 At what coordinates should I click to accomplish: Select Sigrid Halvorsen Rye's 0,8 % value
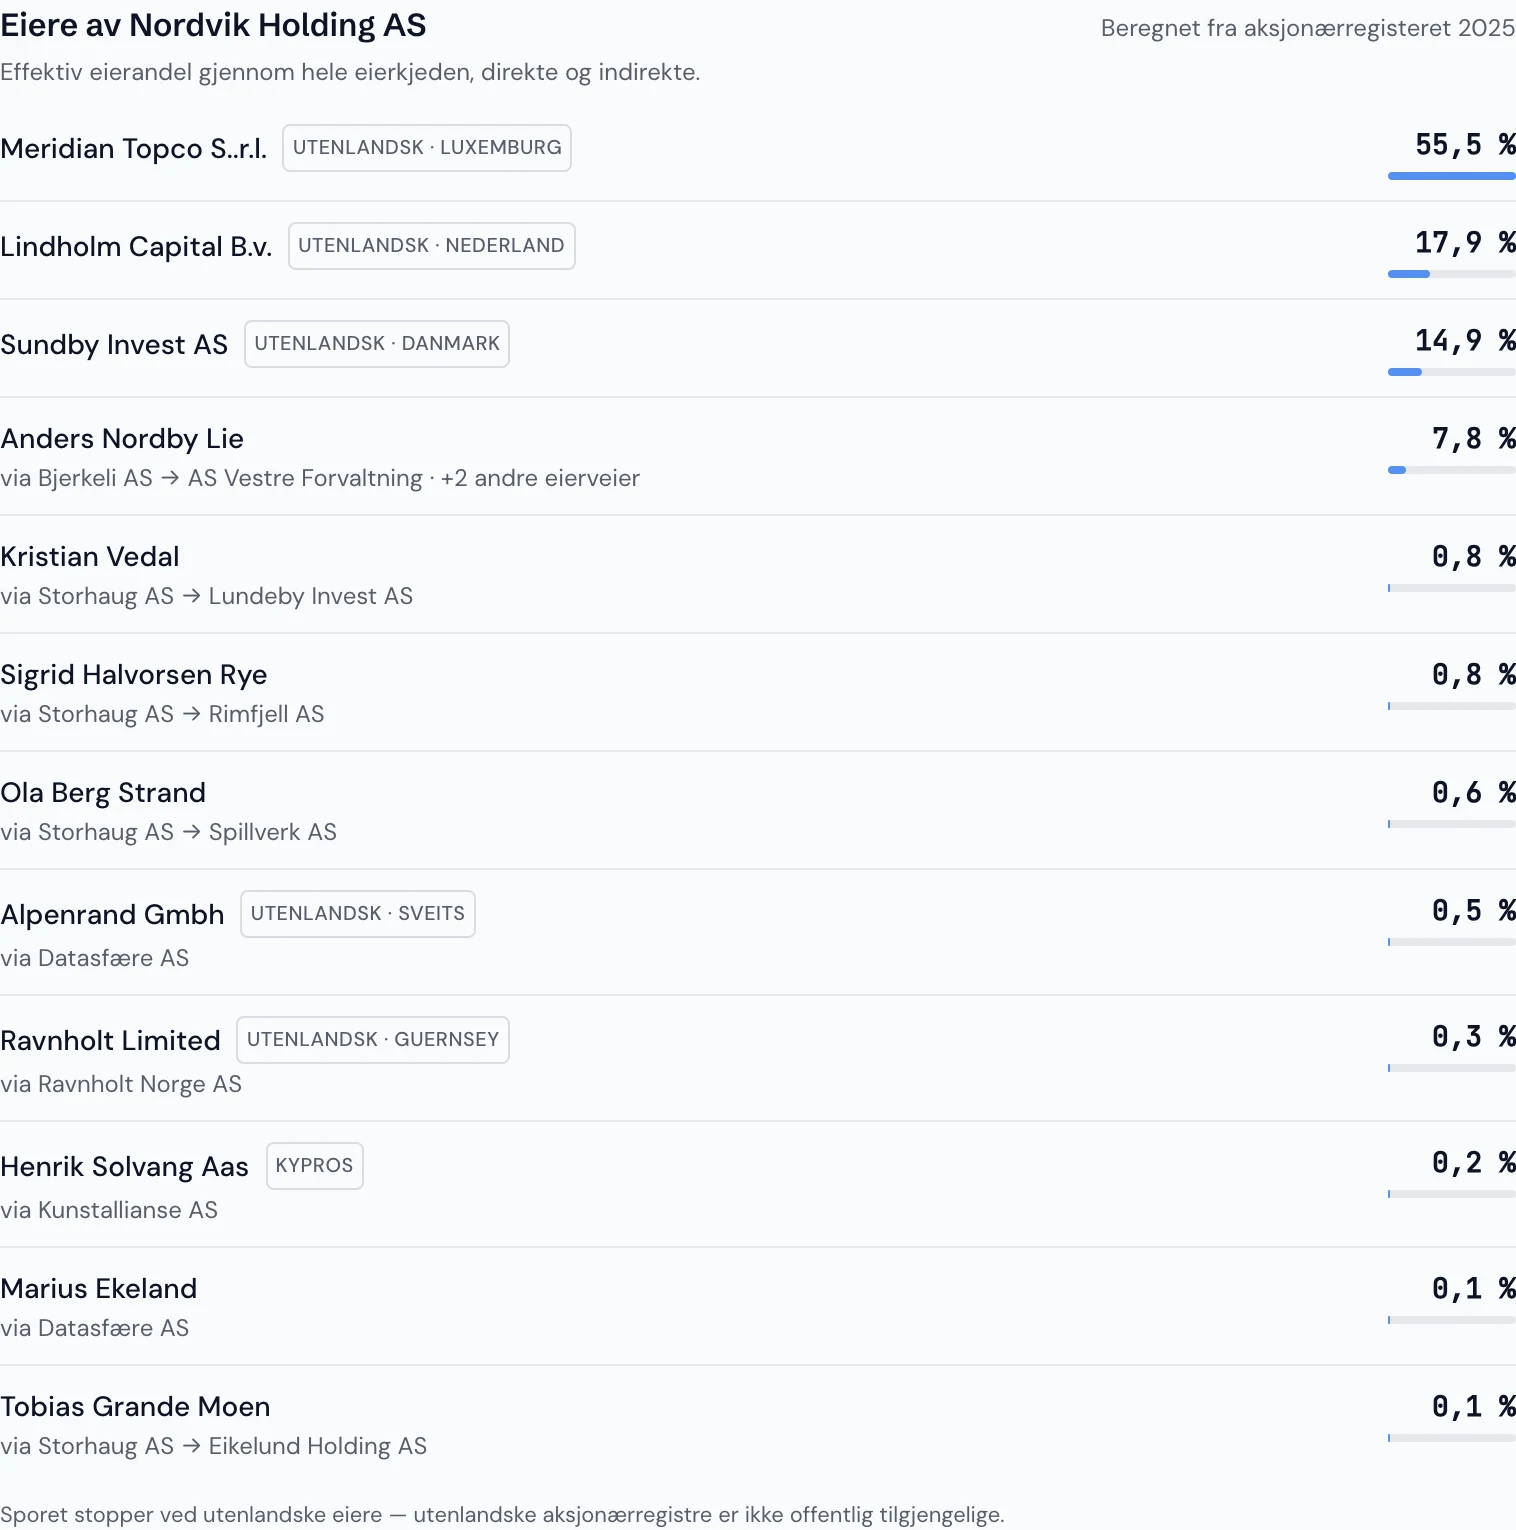(x=1473, y=675)
